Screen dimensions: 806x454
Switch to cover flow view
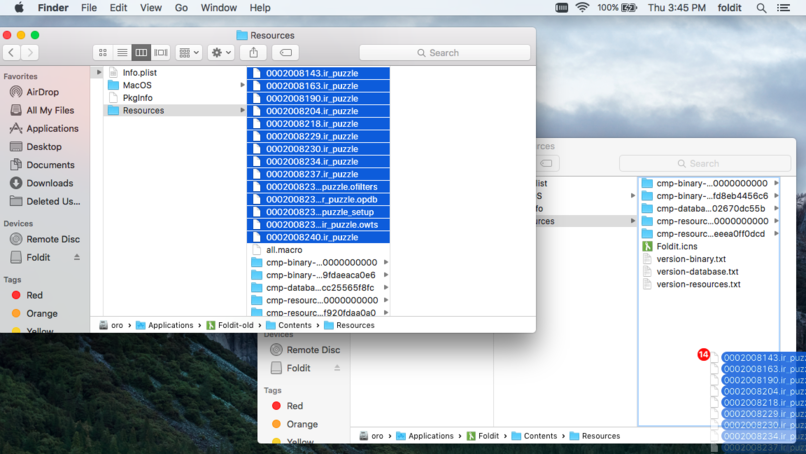point(160,52)
